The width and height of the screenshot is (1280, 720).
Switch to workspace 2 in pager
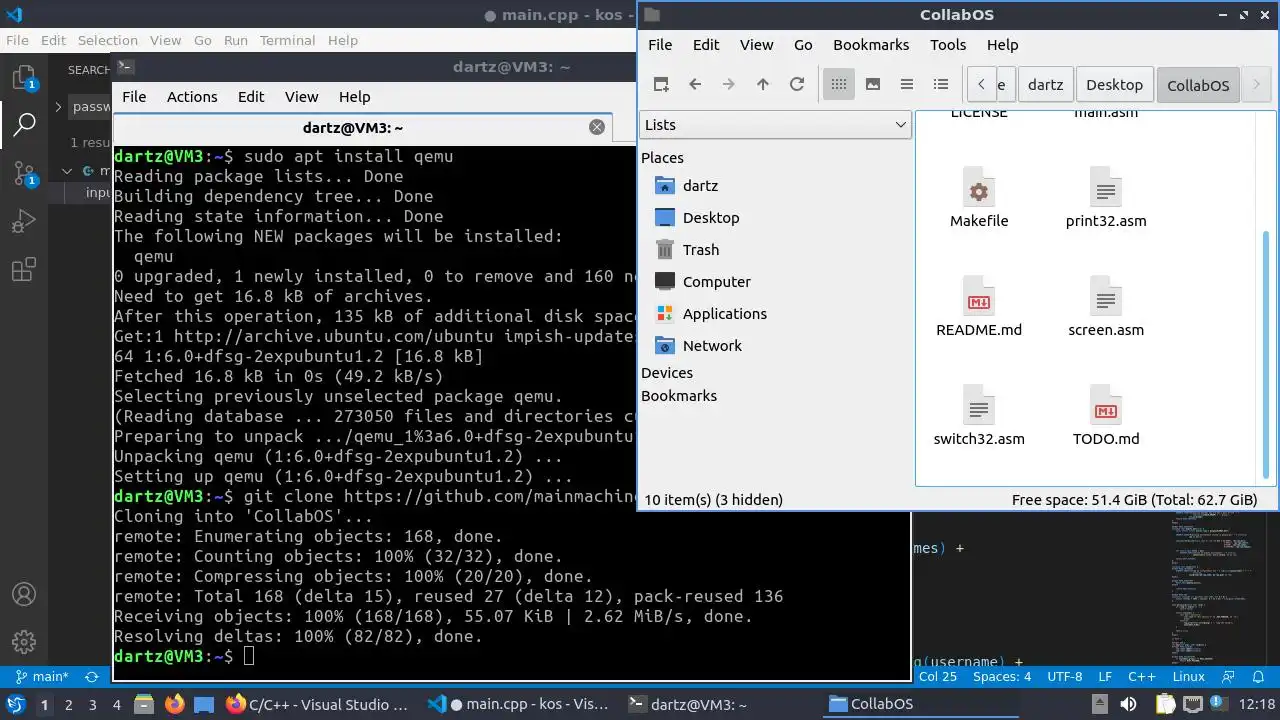tap(68, 705)
